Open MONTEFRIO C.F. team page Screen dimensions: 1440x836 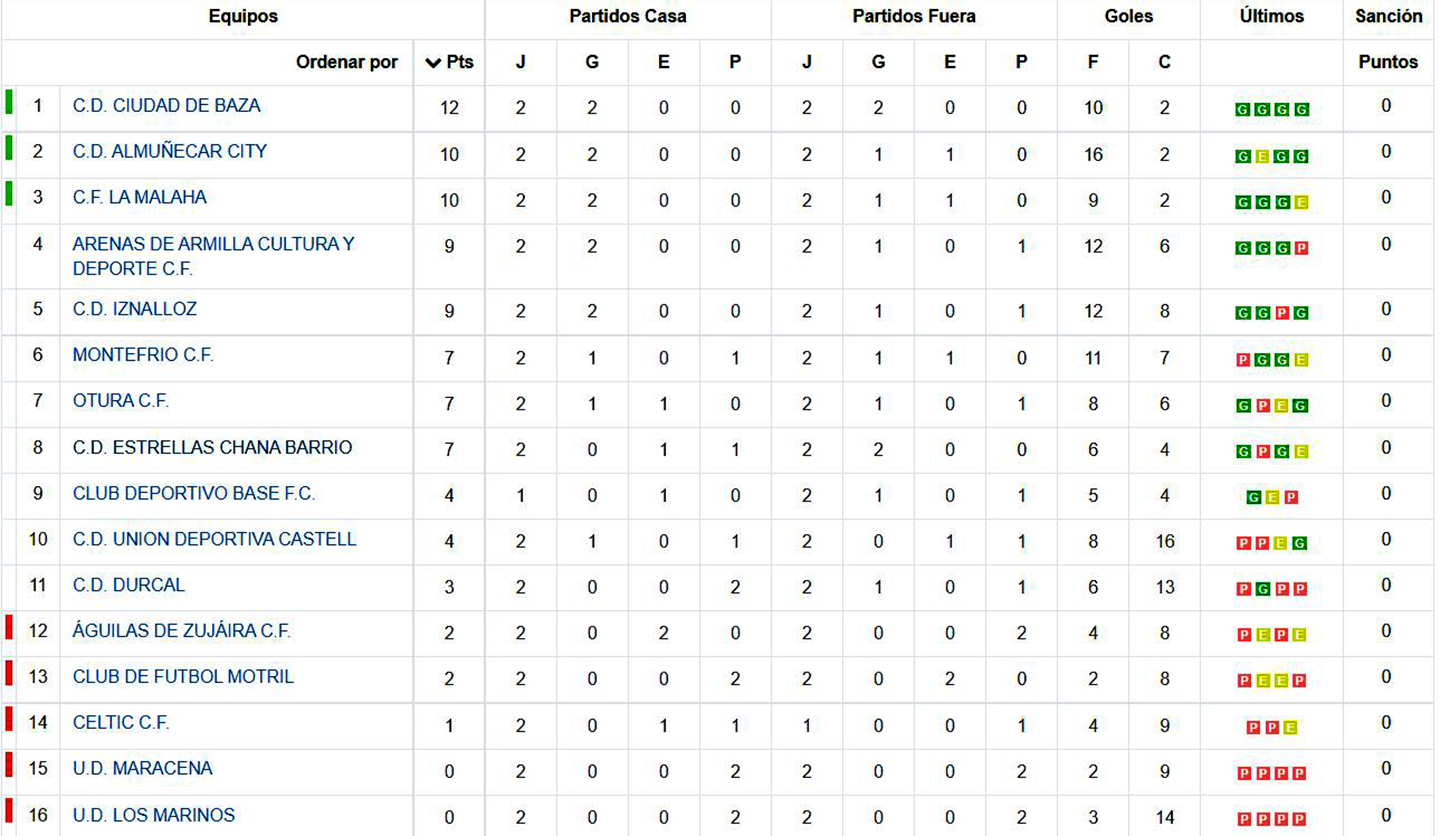143,355
